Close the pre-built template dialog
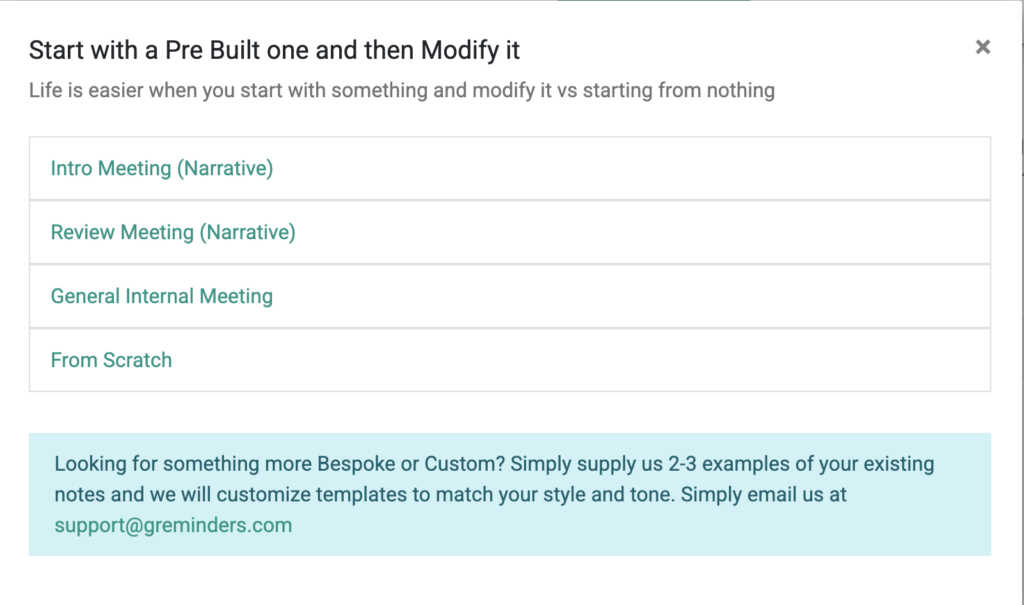The height and width of the screenshot is (605, 1024). [983, 47]
